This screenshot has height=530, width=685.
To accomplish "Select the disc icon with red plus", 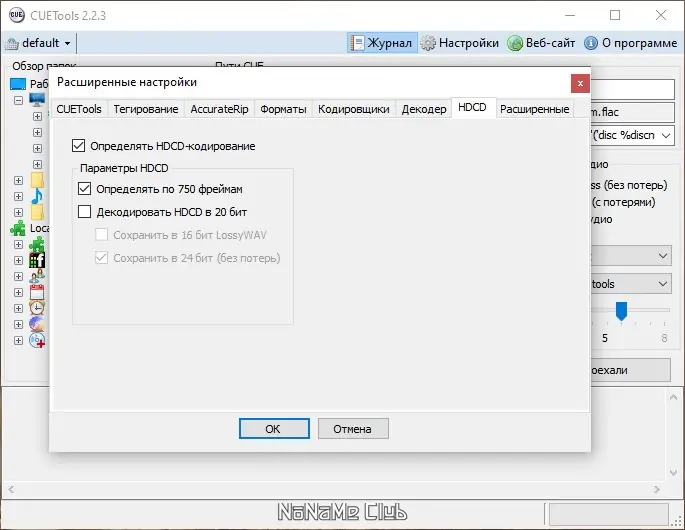I will 37,340.
